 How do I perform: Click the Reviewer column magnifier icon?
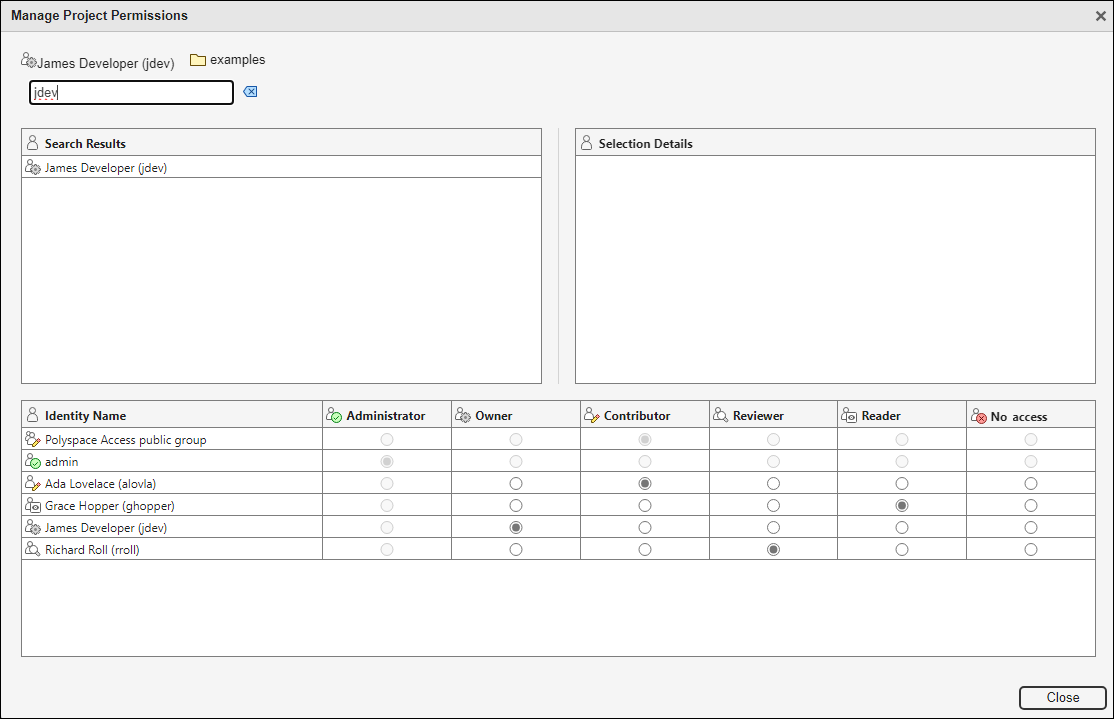[x=721, y=416]
